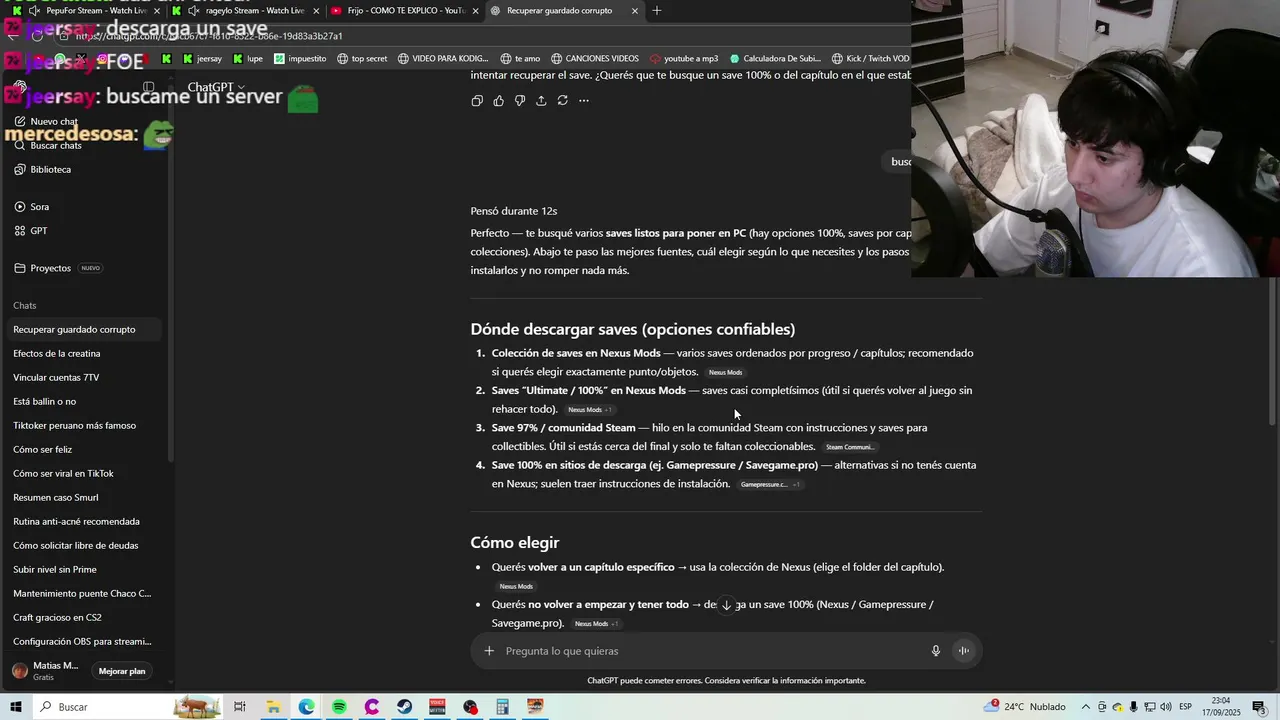Open File Explorer from the taskbar
Viewport: 1280px width, 720px height.
tap(273, 707)
